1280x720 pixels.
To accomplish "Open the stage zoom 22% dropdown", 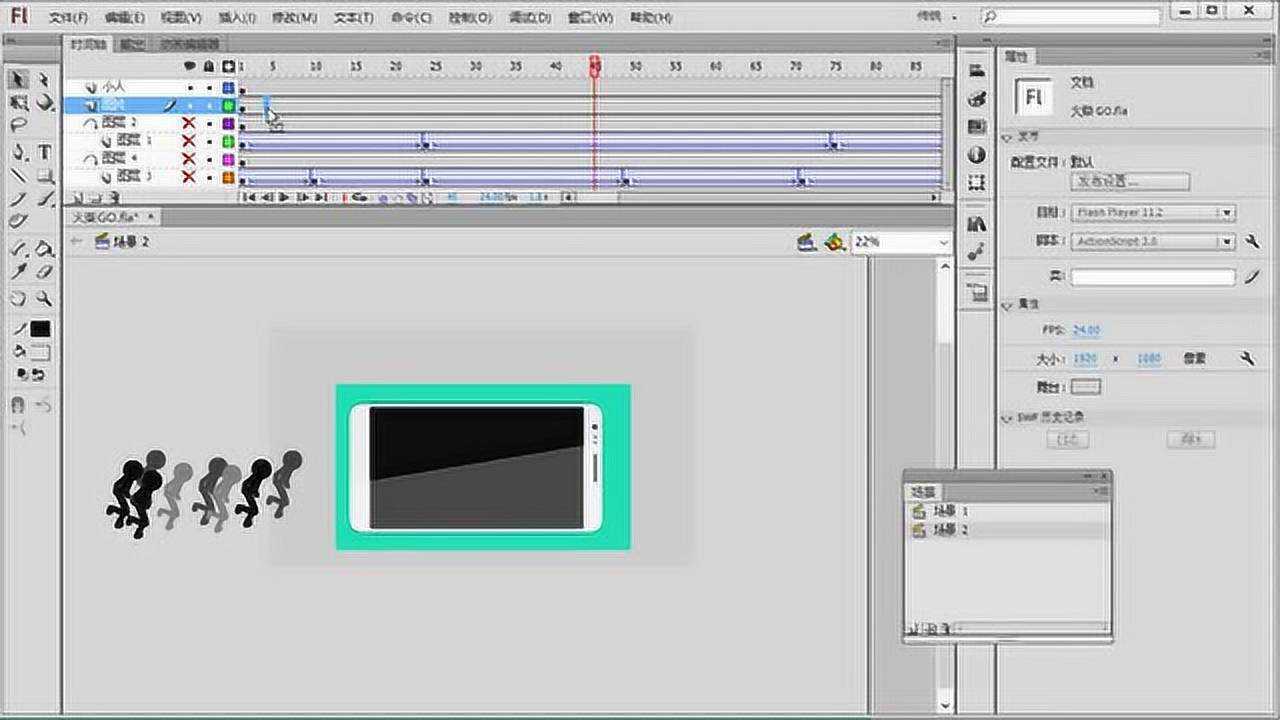I will [x=943, y=242].
